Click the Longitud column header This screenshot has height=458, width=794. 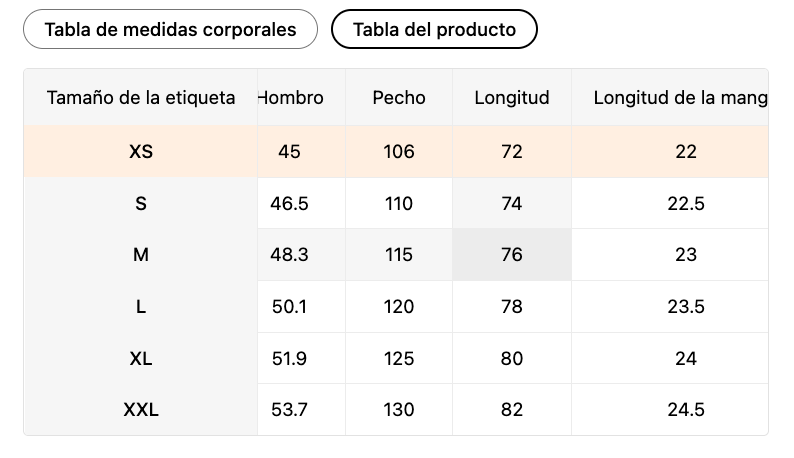(x=512, y=98)
